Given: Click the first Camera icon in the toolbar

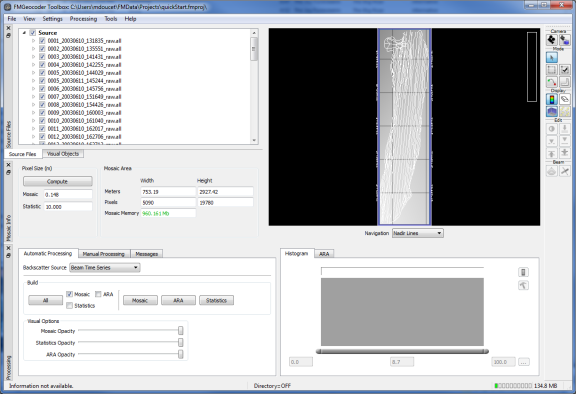Looking at the screenshot, I should [x=551, y=40].
